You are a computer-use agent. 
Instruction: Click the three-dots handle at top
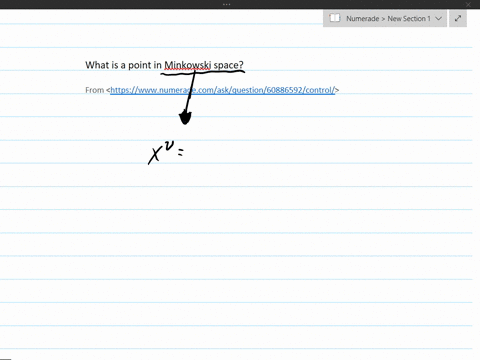click(227, 4)
